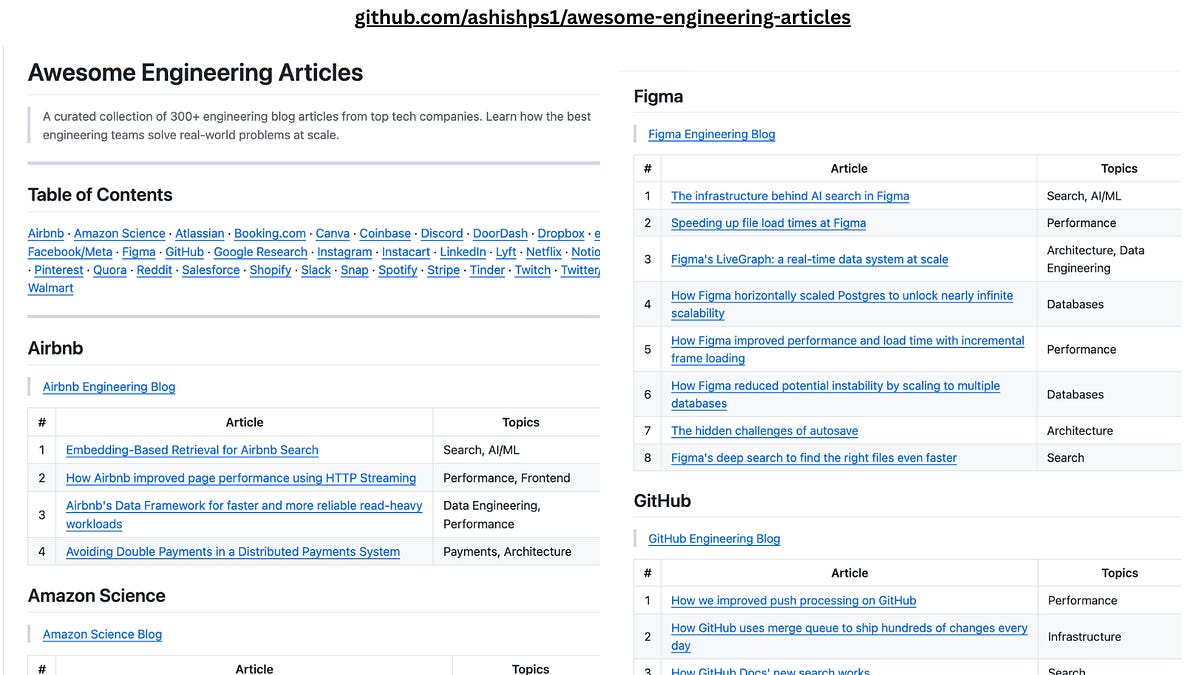Open Discord link in Table of Contents
Image resolution: width=1200 pixels, height=675 pixels.
pyautogui.click(x=442, y=234)
